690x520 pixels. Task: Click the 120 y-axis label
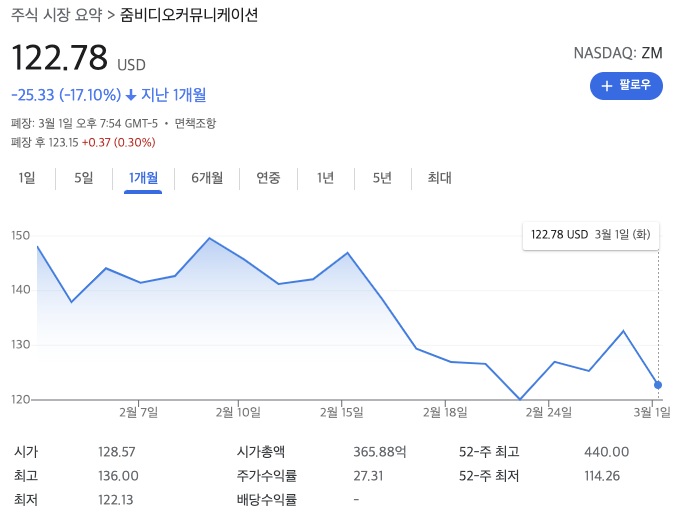click(21, 399)
